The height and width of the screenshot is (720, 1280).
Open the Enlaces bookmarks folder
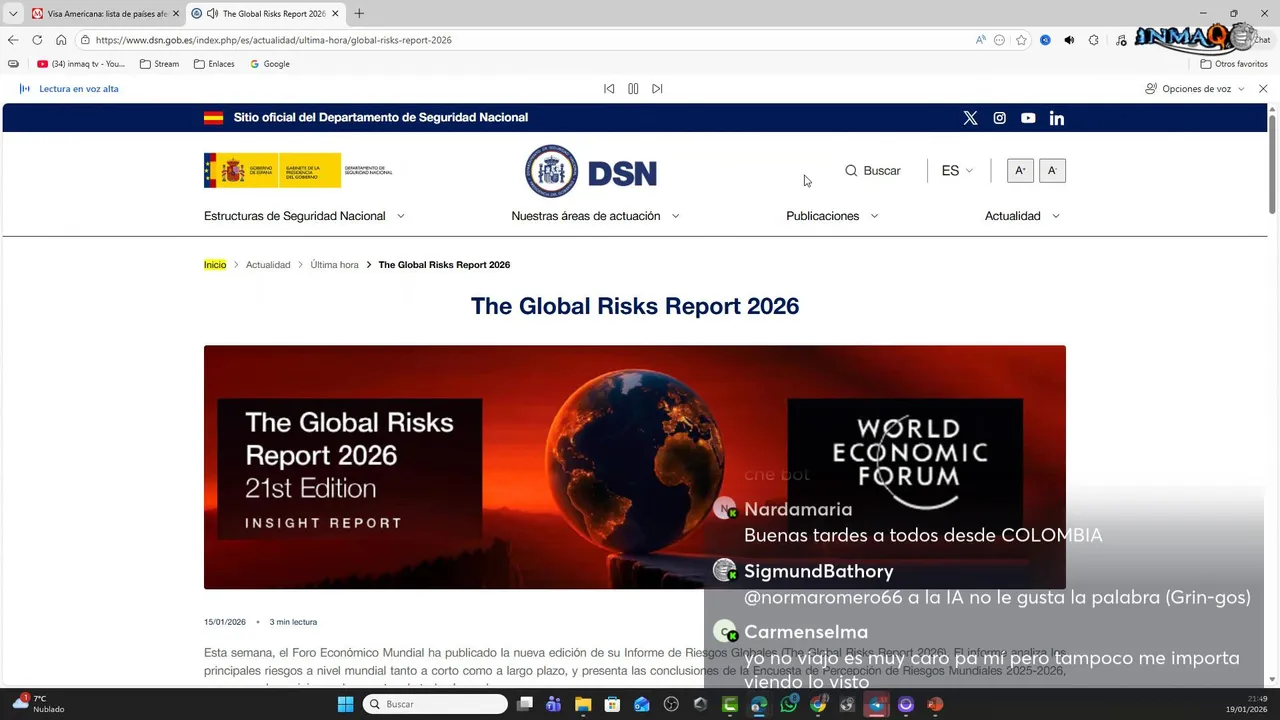[x=214, y=64]
